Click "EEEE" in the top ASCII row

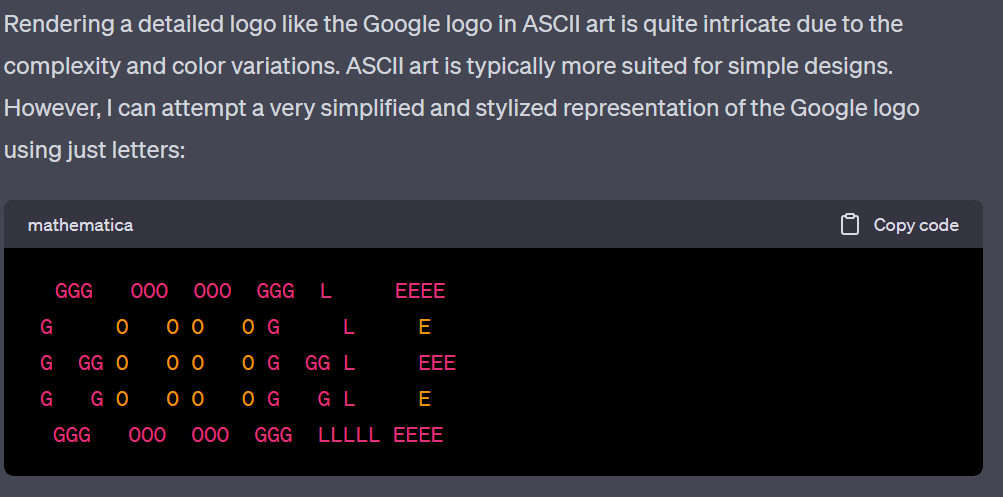tap(420, 292)
